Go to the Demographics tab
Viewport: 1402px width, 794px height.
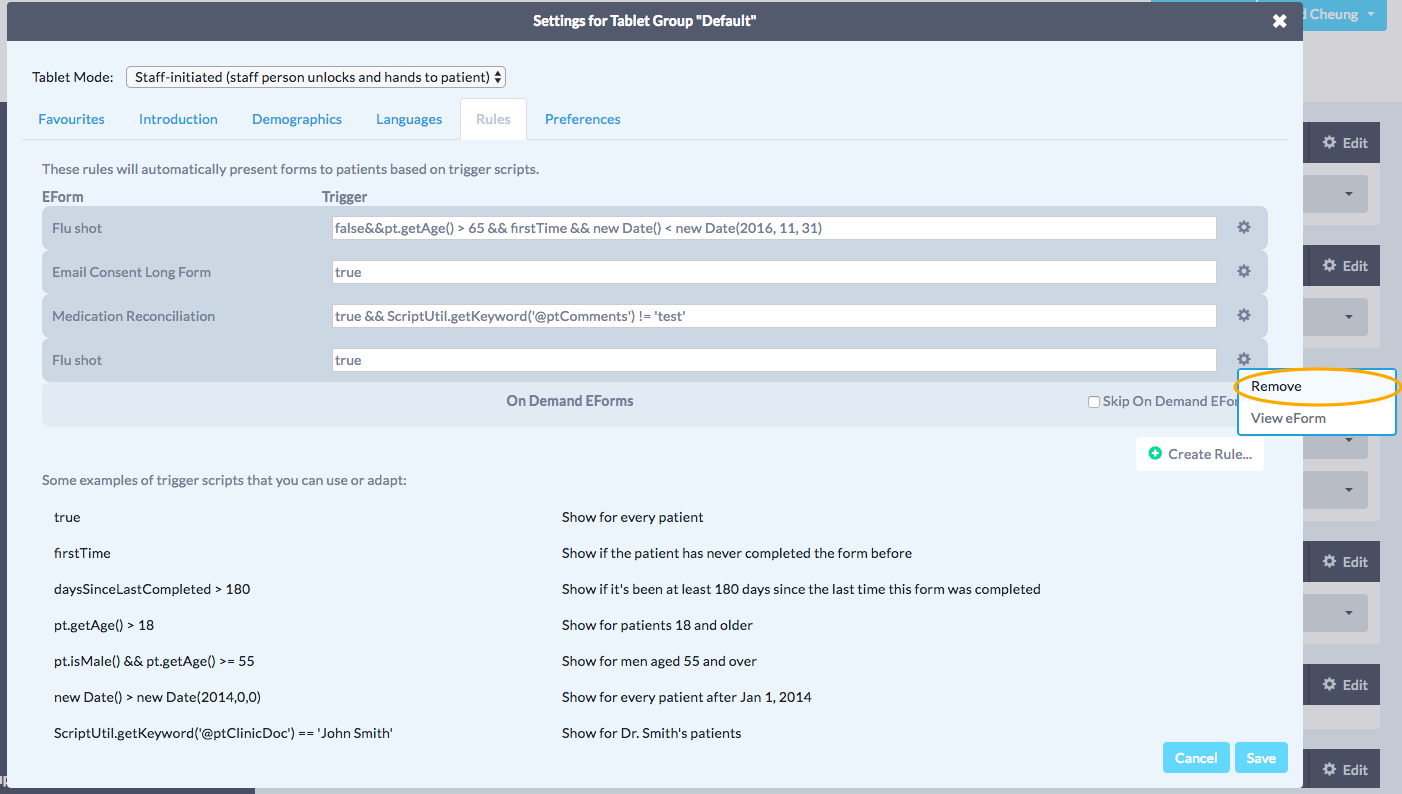pos(297,119)
